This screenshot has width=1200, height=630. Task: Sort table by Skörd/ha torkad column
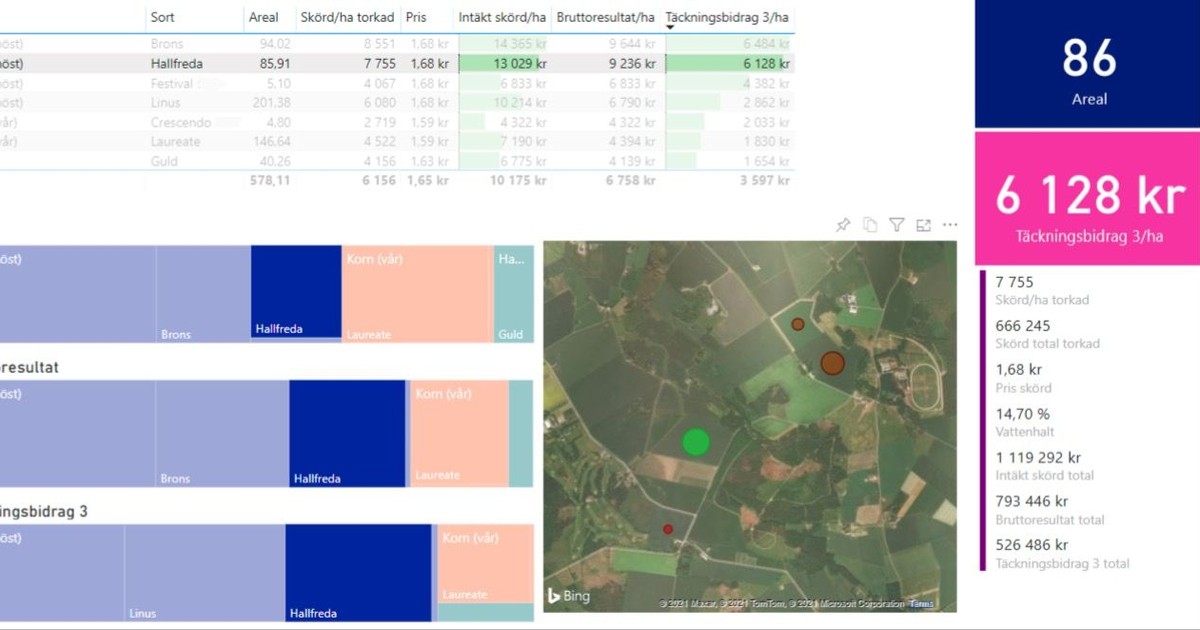click(x=347, y=18)
